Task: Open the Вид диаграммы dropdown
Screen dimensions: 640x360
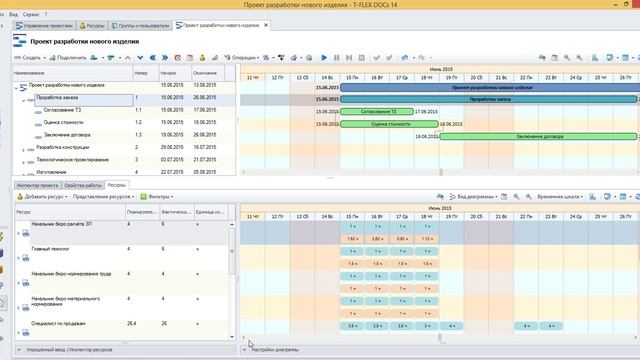Action: (x=473, y=197)
